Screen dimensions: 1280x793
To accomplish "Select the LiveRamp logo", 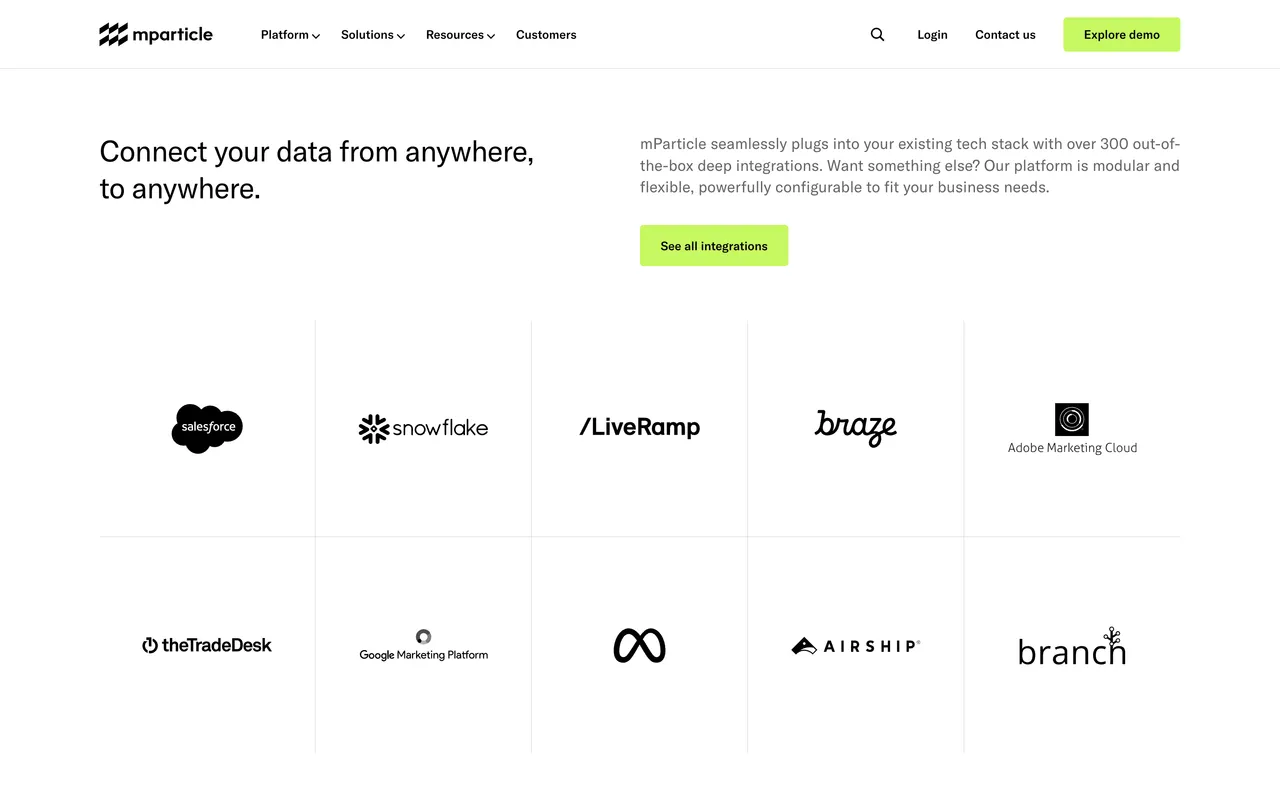I will pos(639,427).
